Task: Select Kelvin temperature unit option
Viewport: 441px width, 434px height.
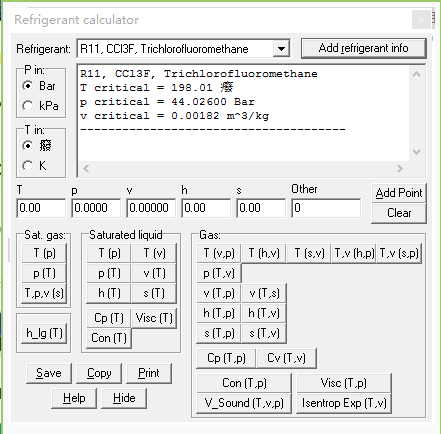Action: pos(28,166)
